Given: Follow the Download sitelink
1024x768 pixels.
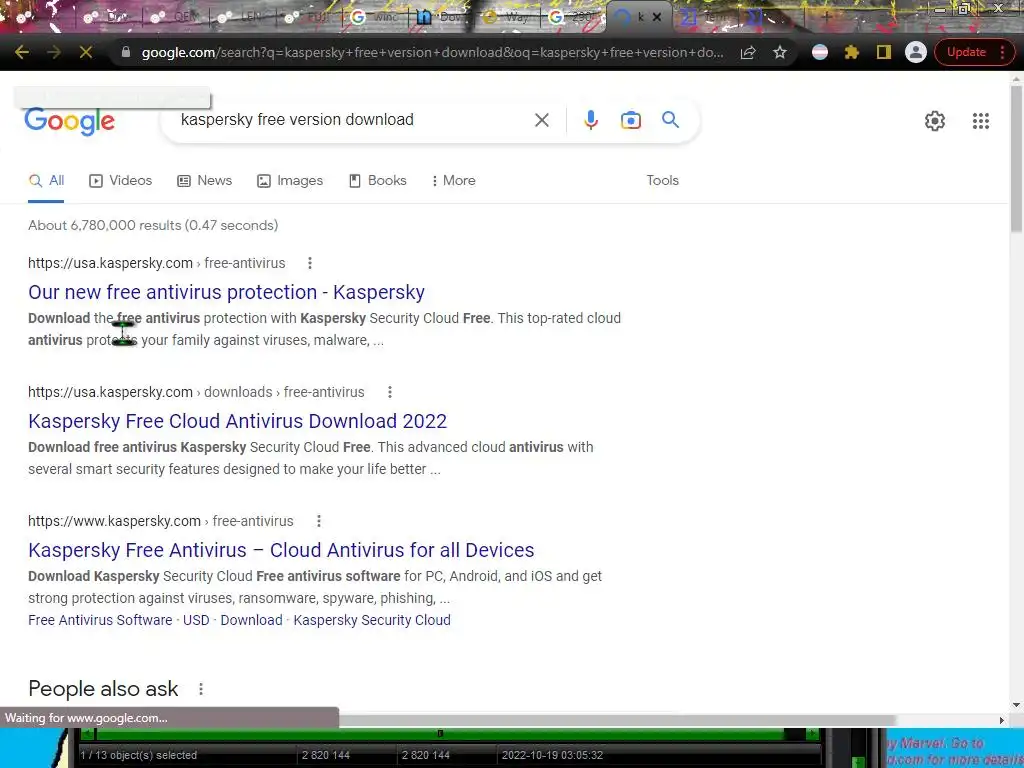Looking at the screenshot, I should pyautogui.click(x=251, y=620).
